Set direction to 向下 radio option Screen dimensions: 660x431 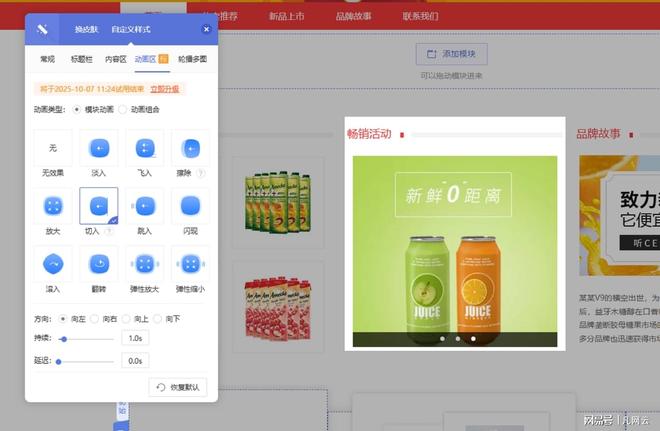click(x=166, y=318)
